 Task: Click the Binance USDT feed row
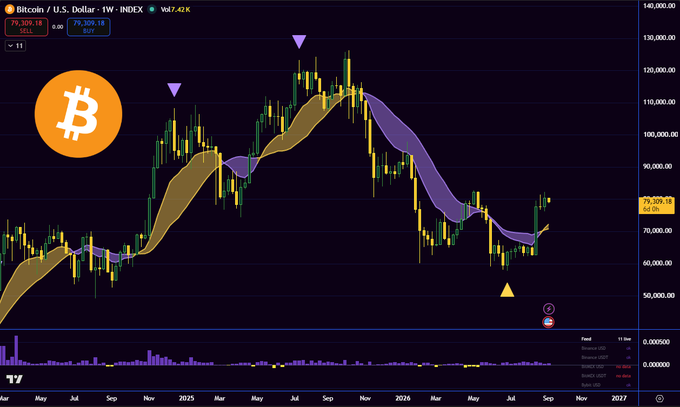coord(606,358)
